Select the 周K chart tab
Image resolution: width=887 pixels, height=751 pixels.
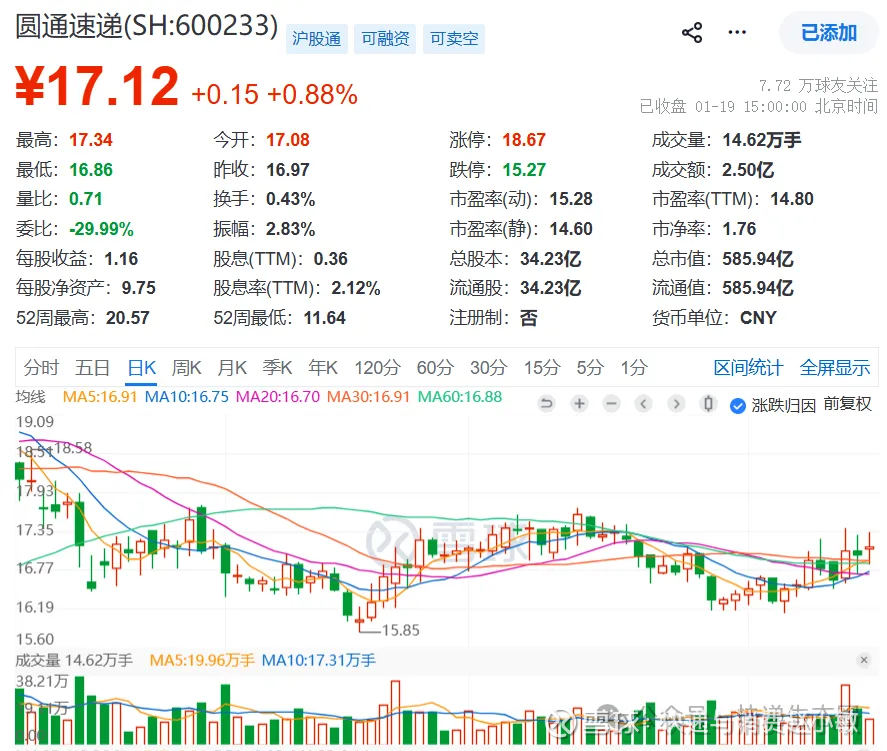click(187, 368)
